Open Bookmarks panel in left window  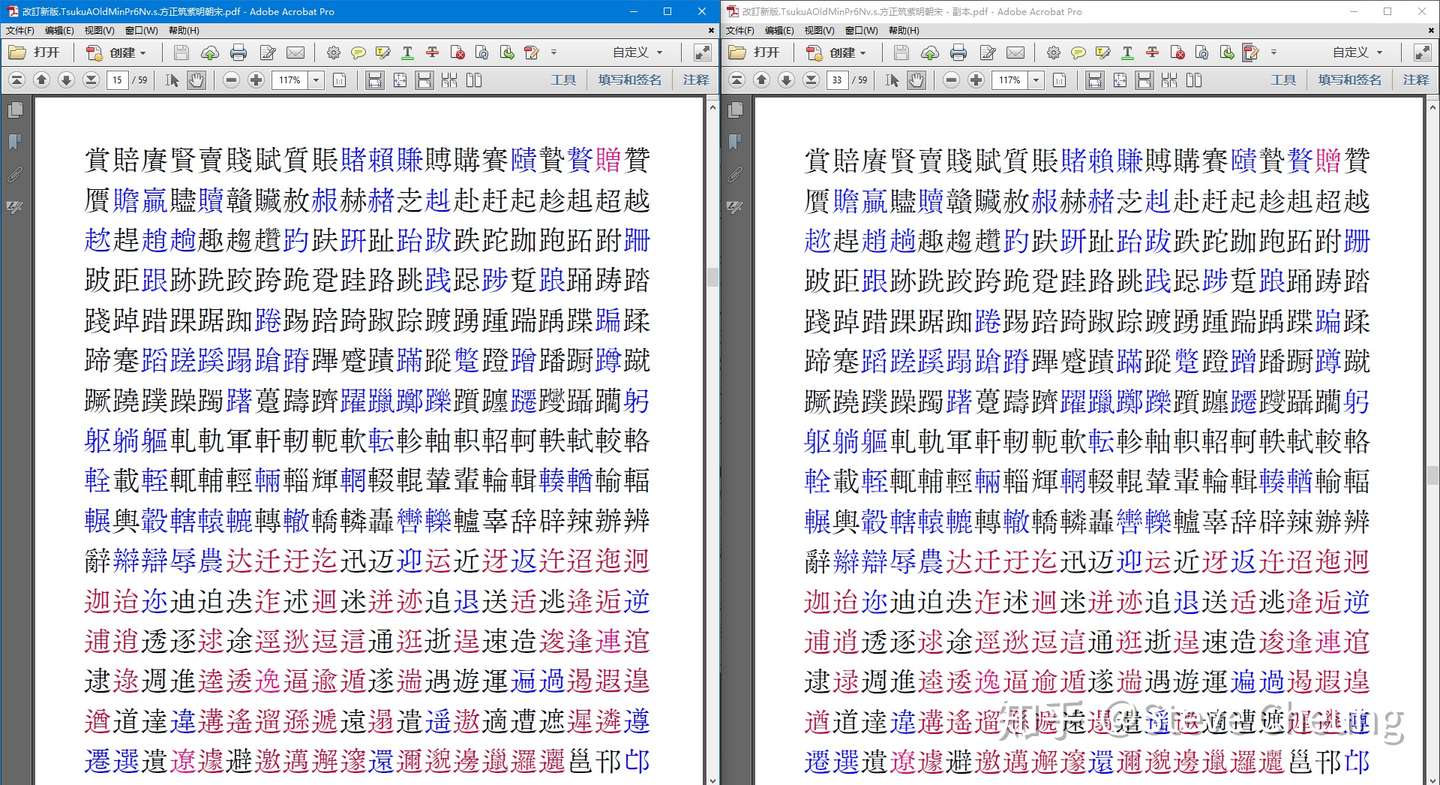click(15, 142)
